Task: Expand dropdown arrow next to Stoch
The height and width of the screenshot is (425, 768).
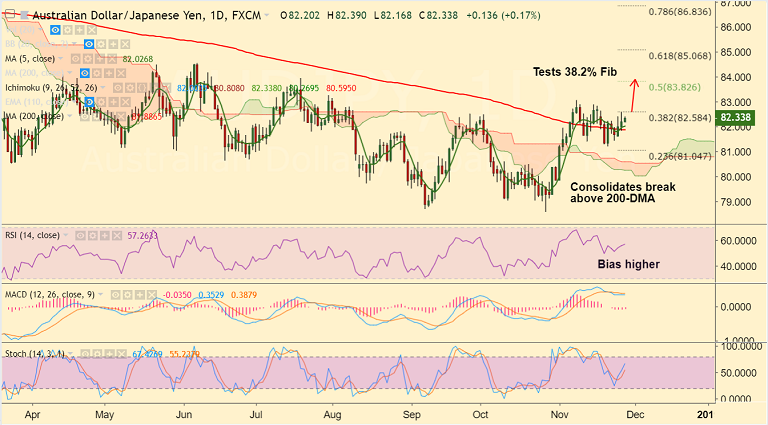Action: pyautogui.click(x=71, y=353)
